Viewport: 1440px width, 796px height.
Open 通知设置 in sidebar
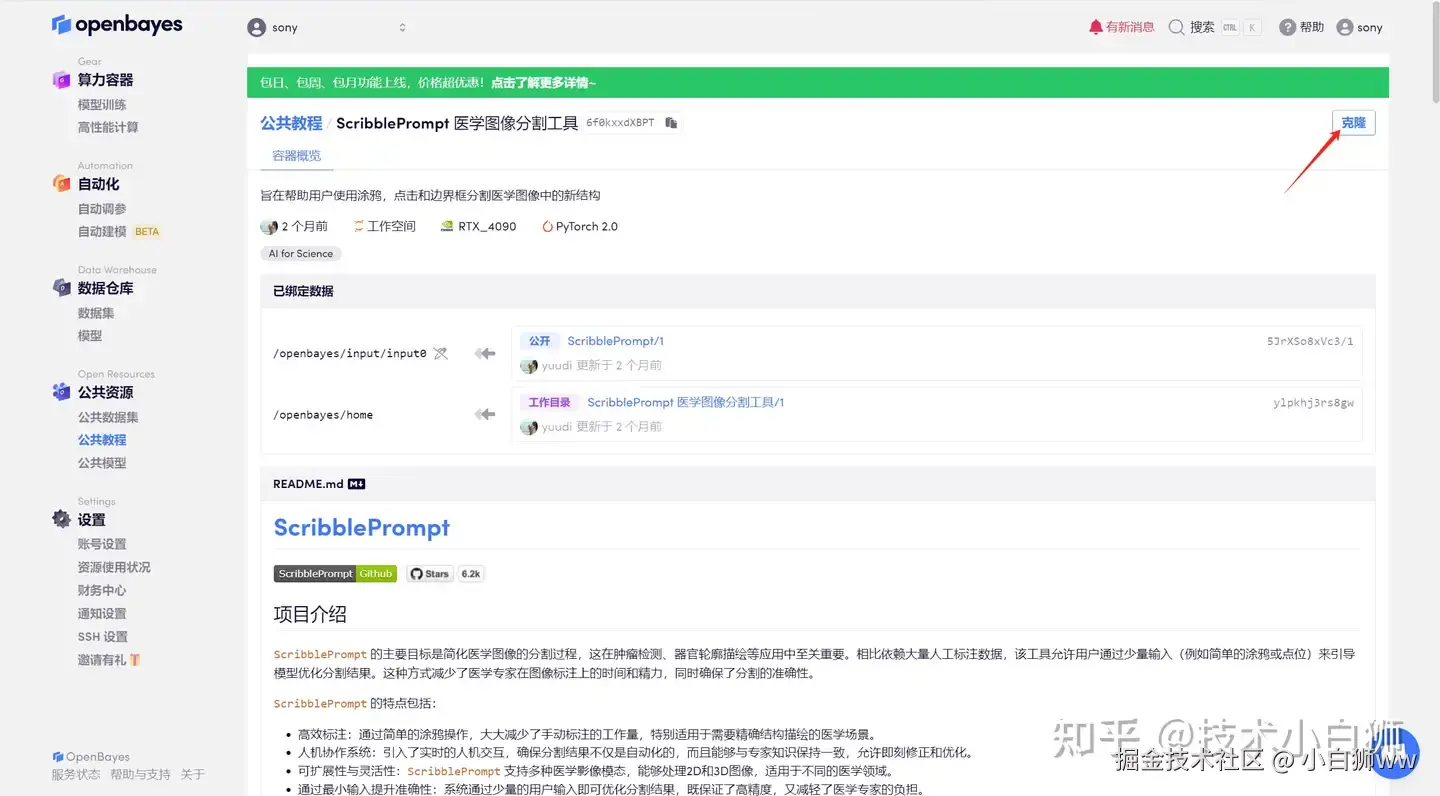(x=102, y=614)
